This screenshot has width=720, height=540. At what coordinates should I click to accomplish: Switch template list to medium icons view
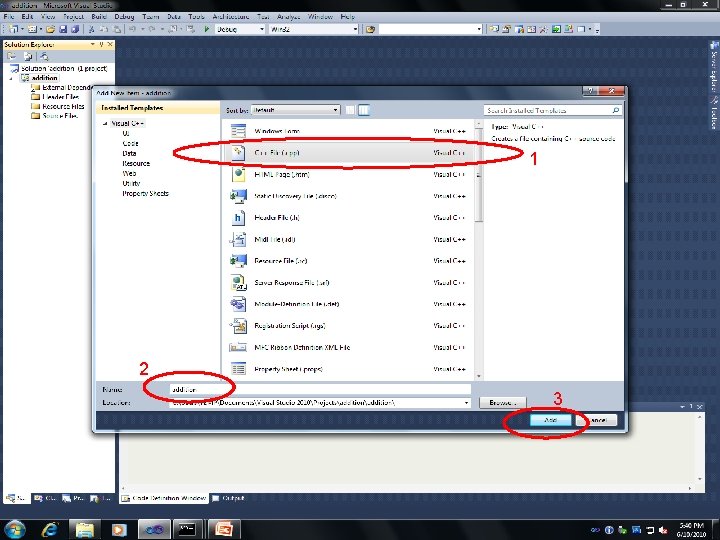coord(364,110)
